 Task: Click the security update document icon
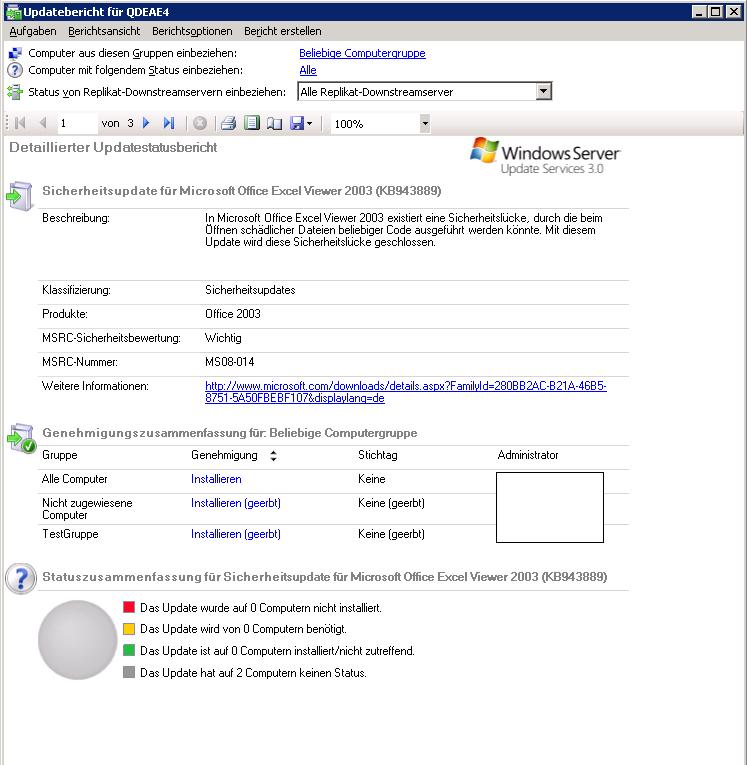click(20, 196)
